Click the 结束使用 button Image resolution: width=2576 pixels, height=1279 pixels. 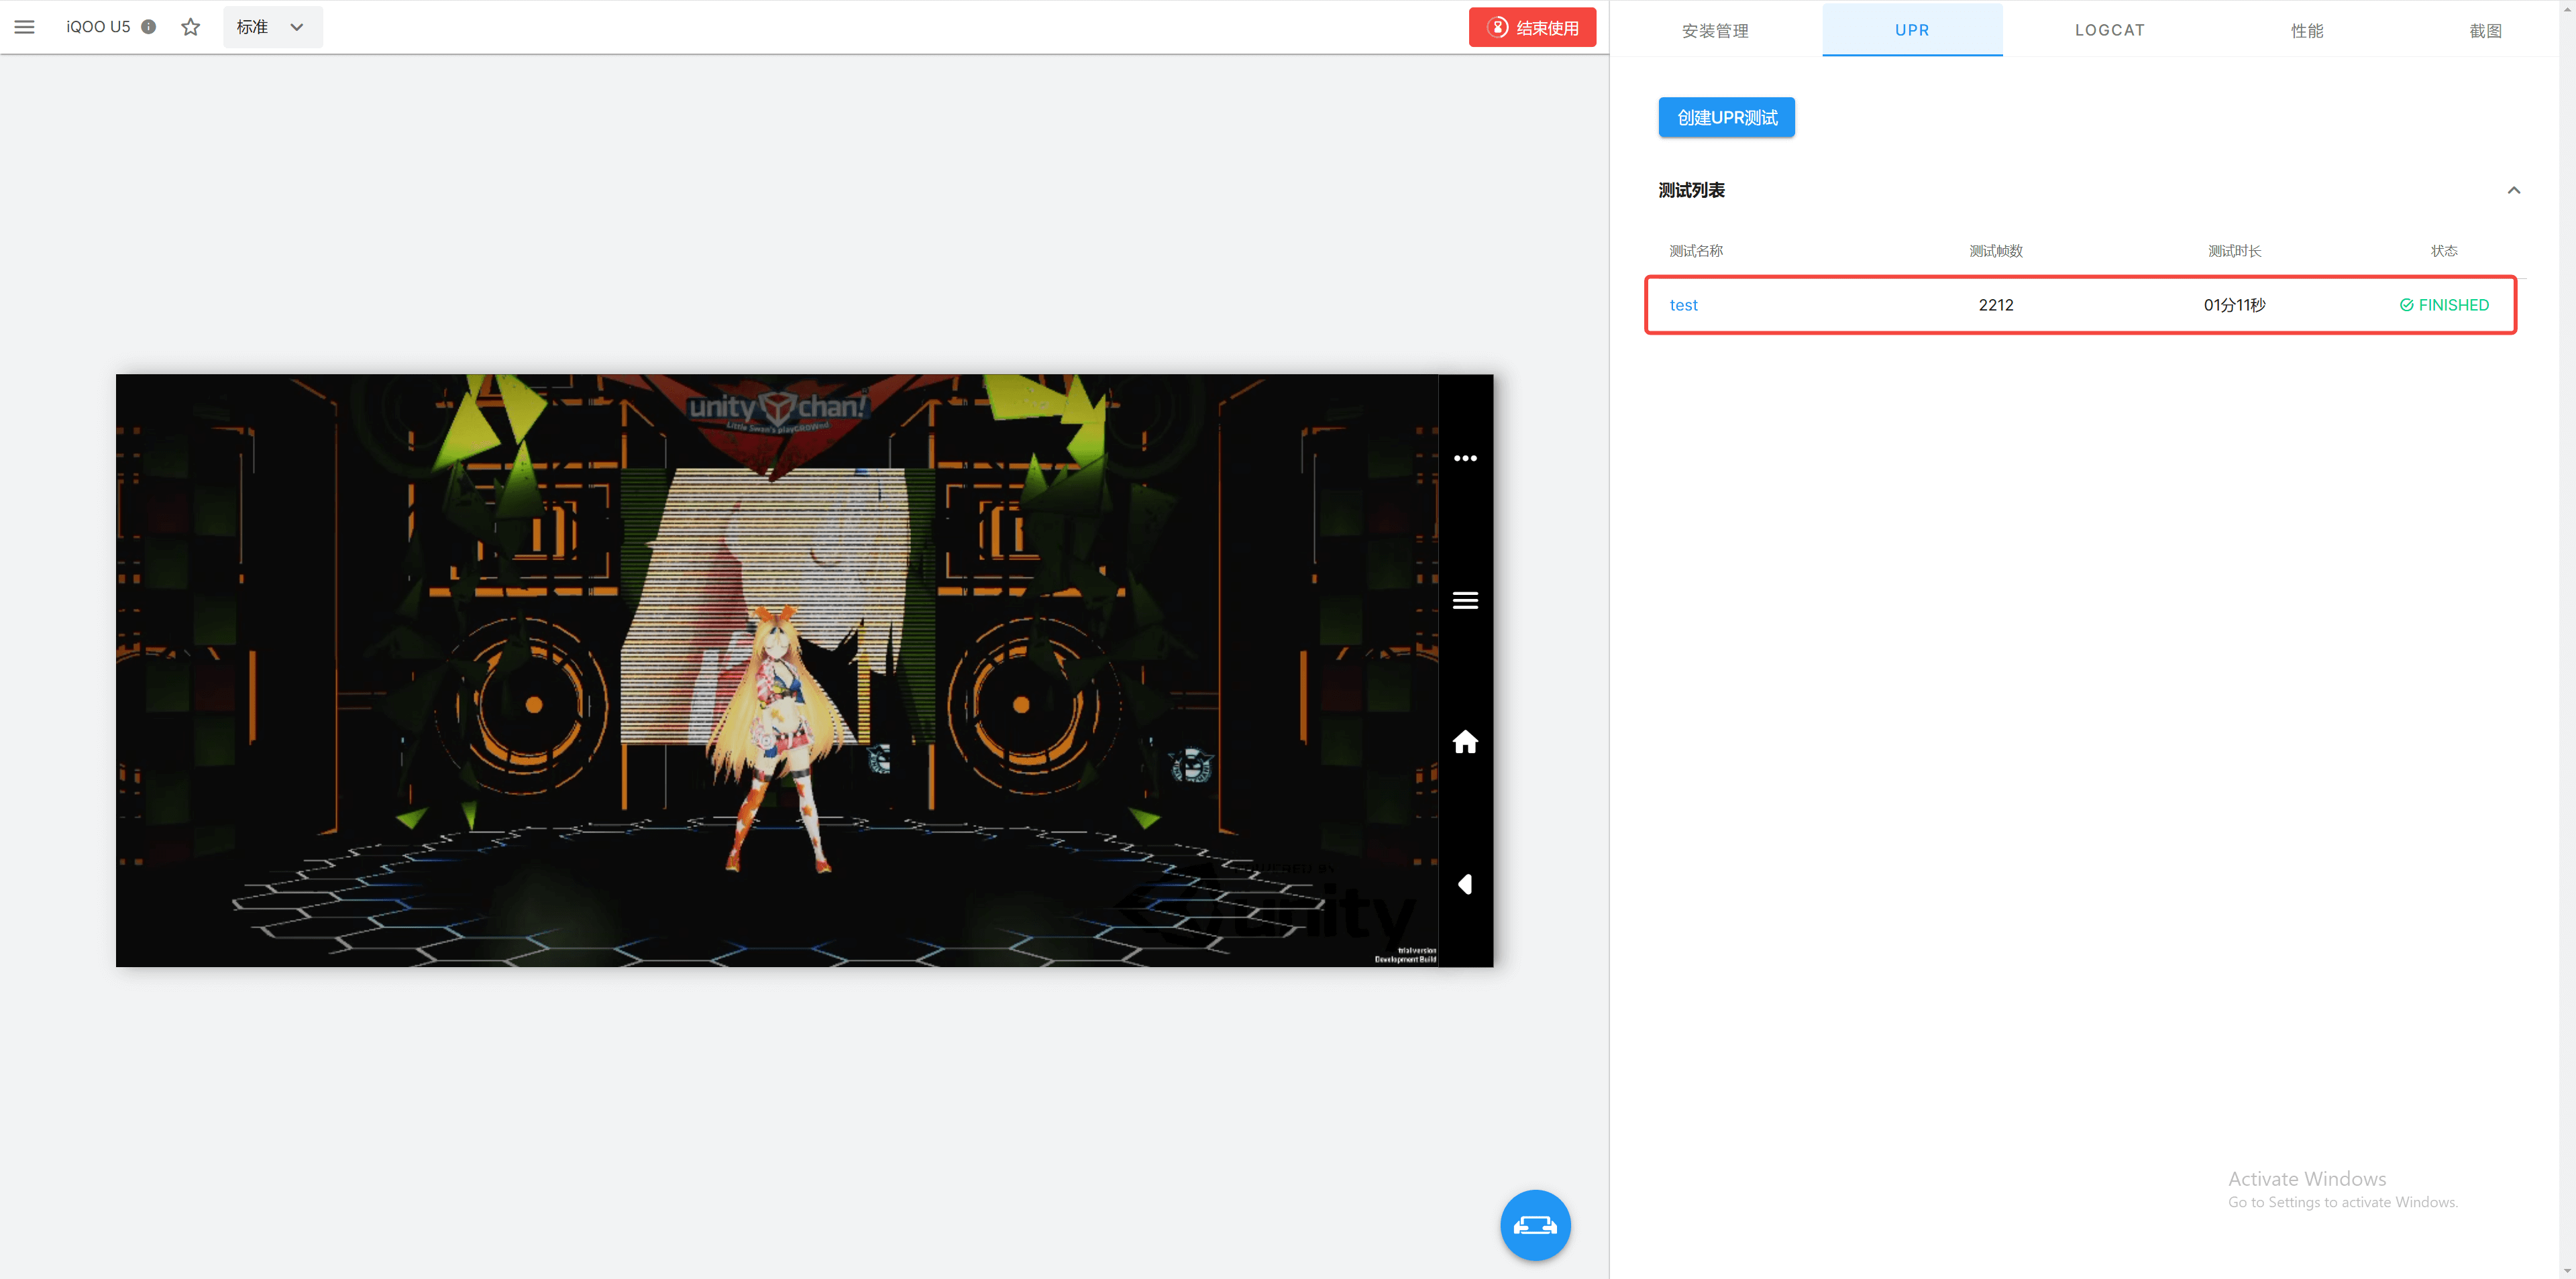point(1532,27)
